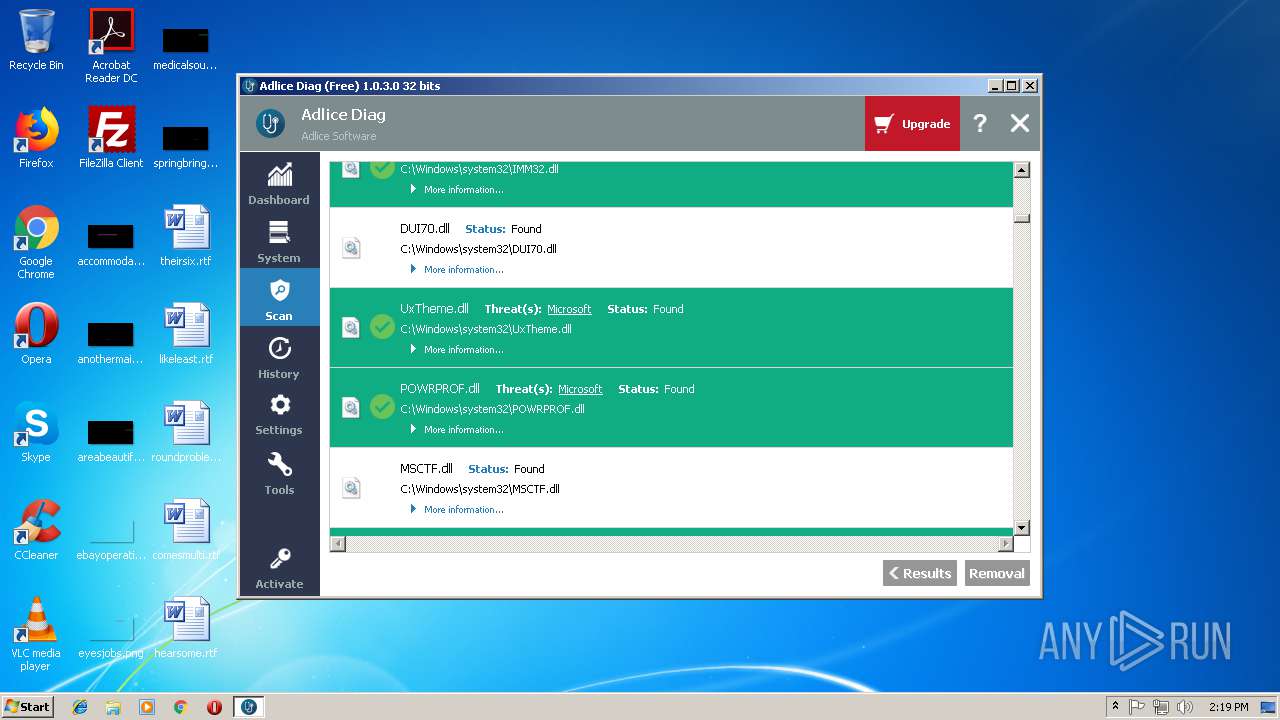Launch Opera from the taskbar
This screenshot has width=1280, height=720.
coord(214,707)
